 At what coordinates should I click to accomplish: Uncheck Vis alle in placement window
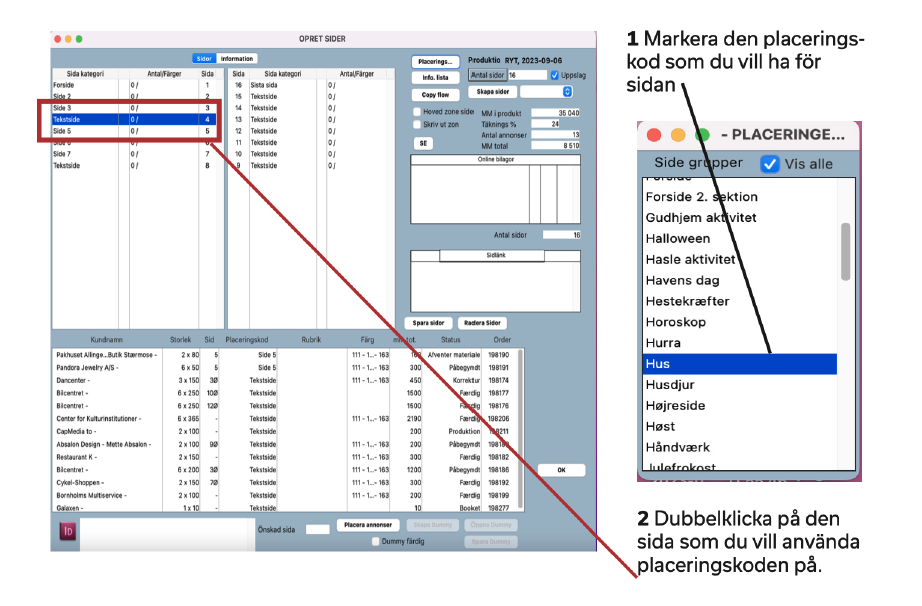coord(769,164)
